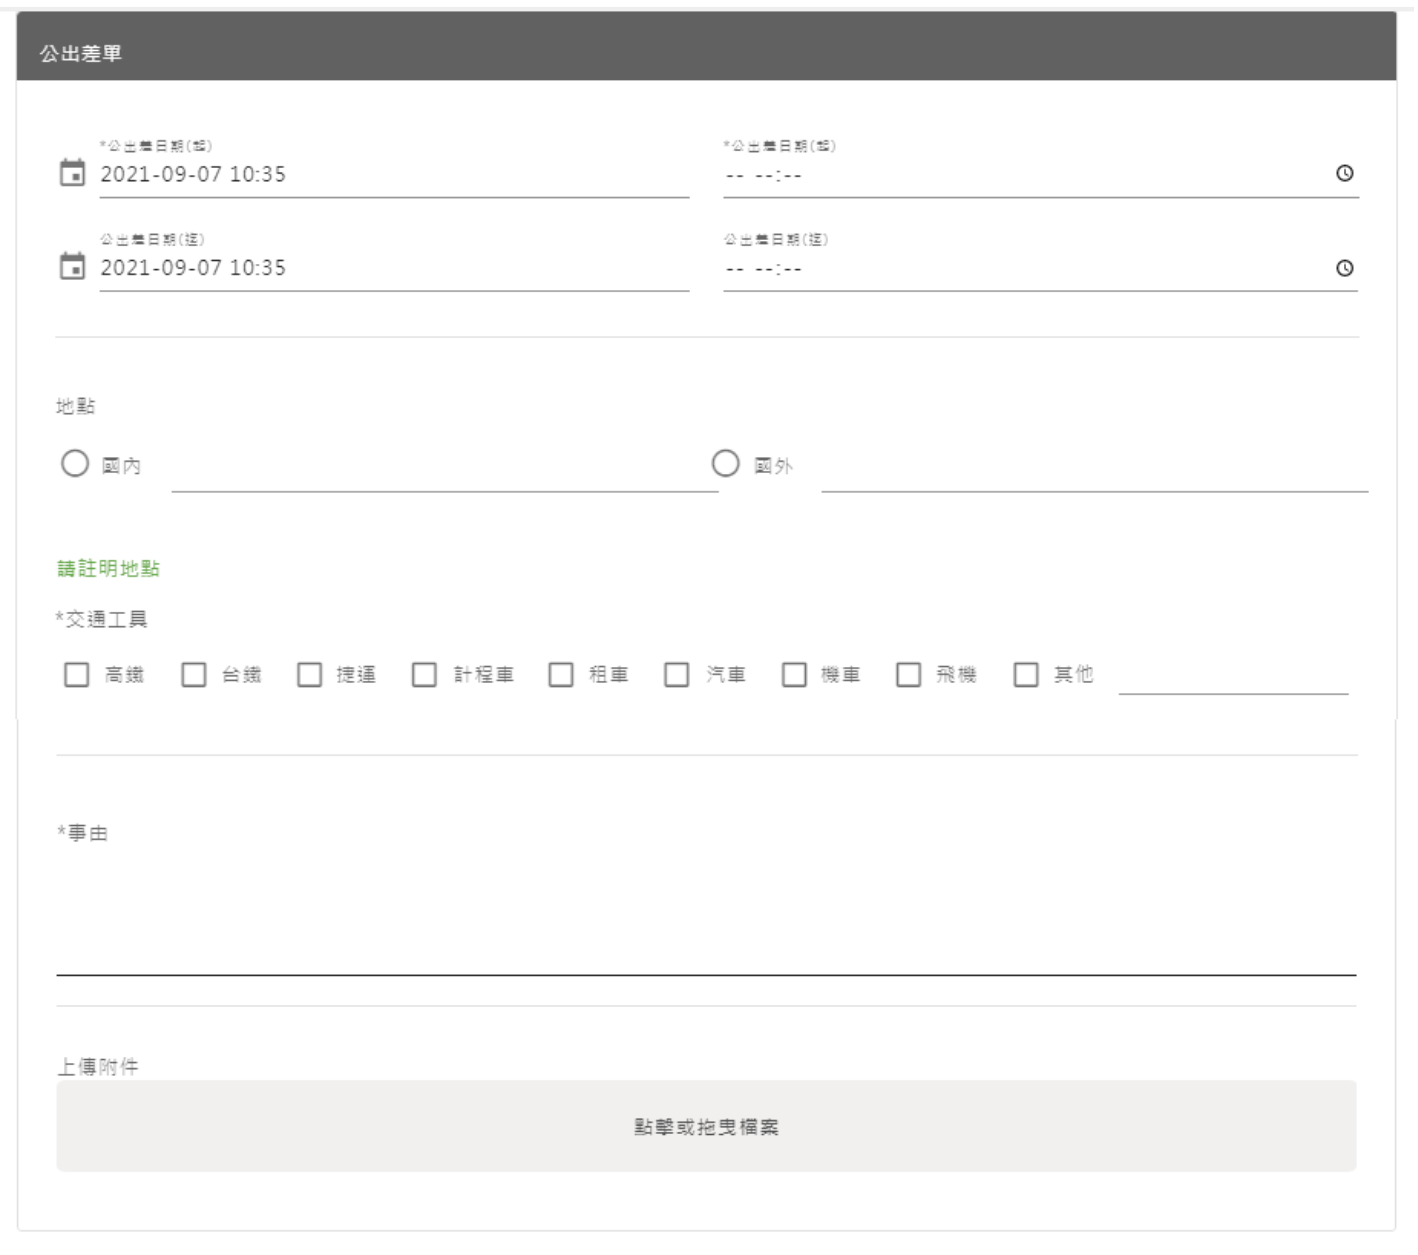This screenshot has width=1418, height=1255.
Task: Select the 國外 radio button
Action: pyautogui.click(x=725, y=464)
